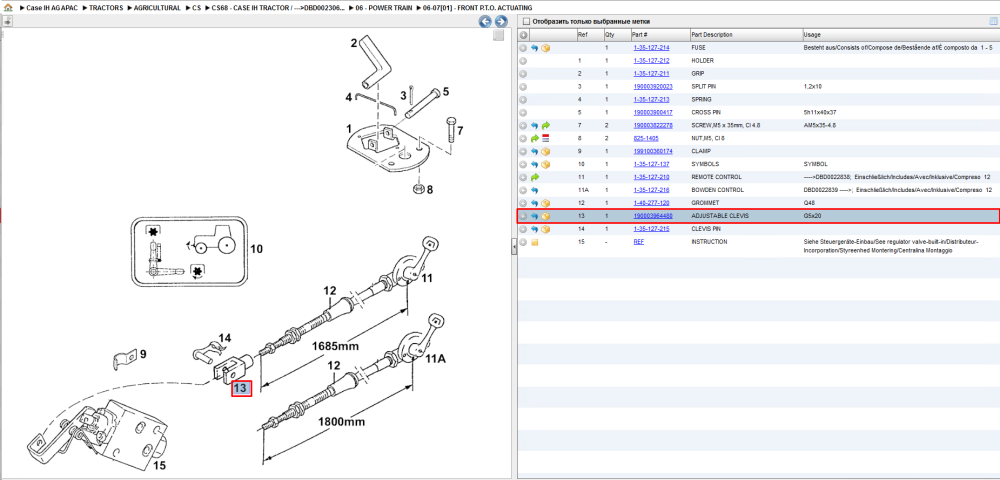Select callout 10 on the diagram

click(x=256, y=248)
